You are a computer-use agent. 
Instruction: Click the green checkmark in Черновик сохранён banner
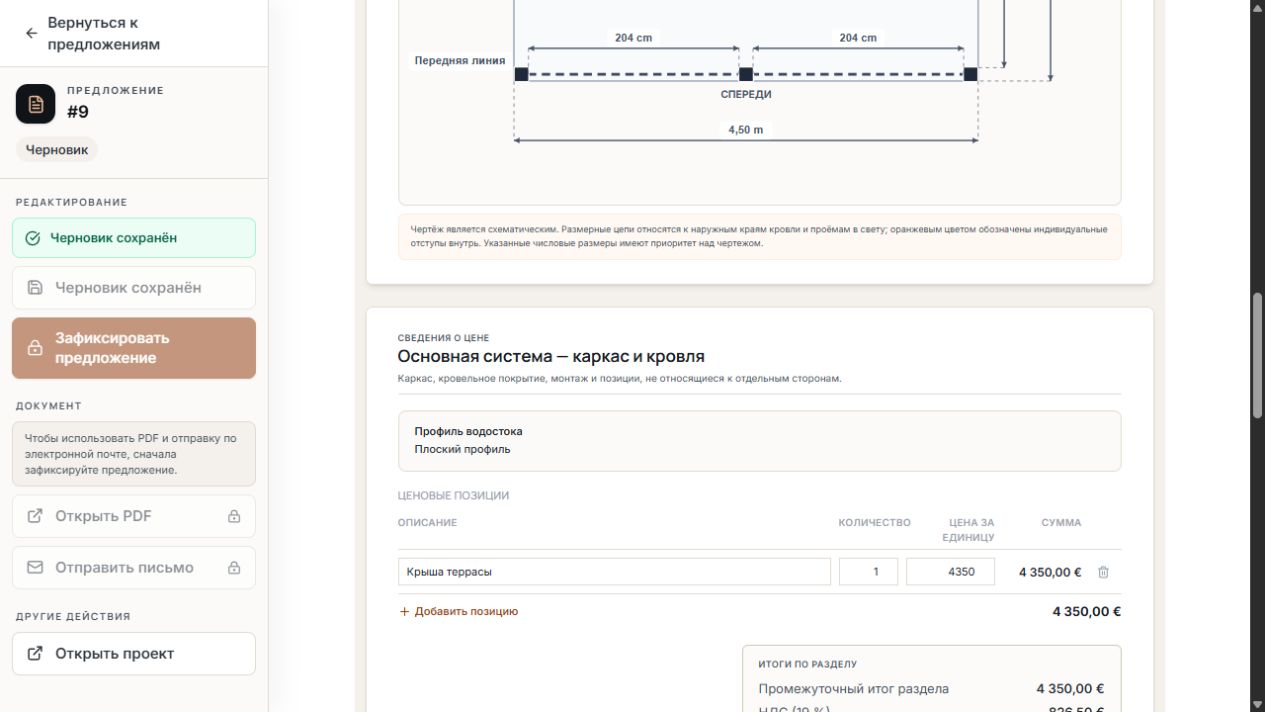click(33, 239)
